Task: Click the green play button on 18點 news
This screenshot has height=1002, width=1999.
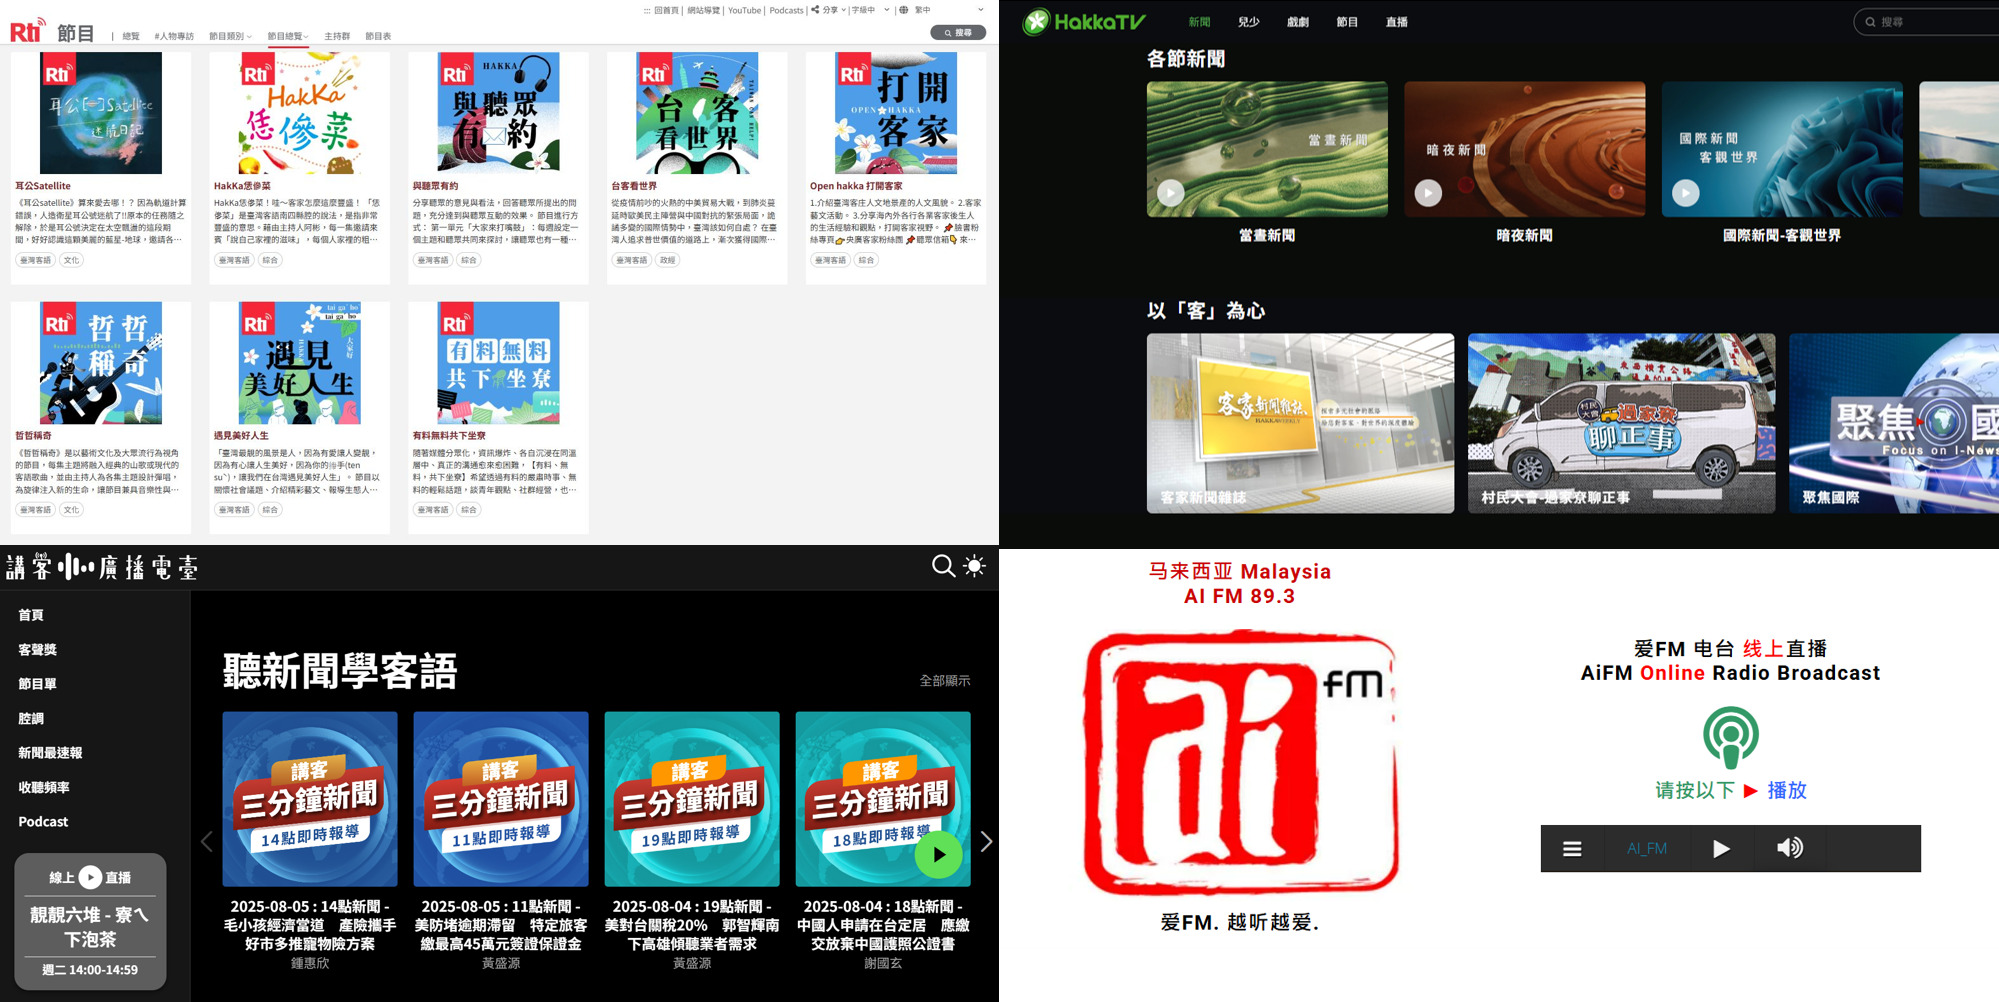Action: (938, 855)
